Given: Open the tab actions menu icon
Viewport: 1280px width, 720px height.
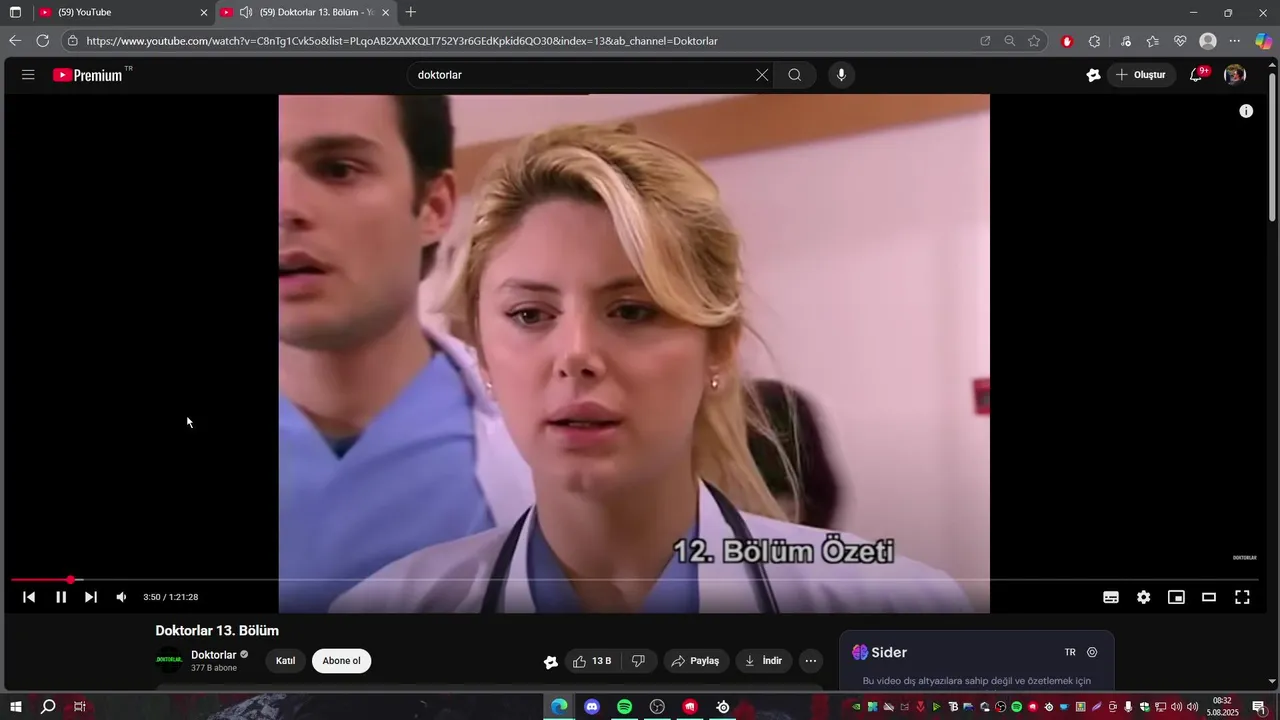Looking at the screenshot, I should click(15, 12).
